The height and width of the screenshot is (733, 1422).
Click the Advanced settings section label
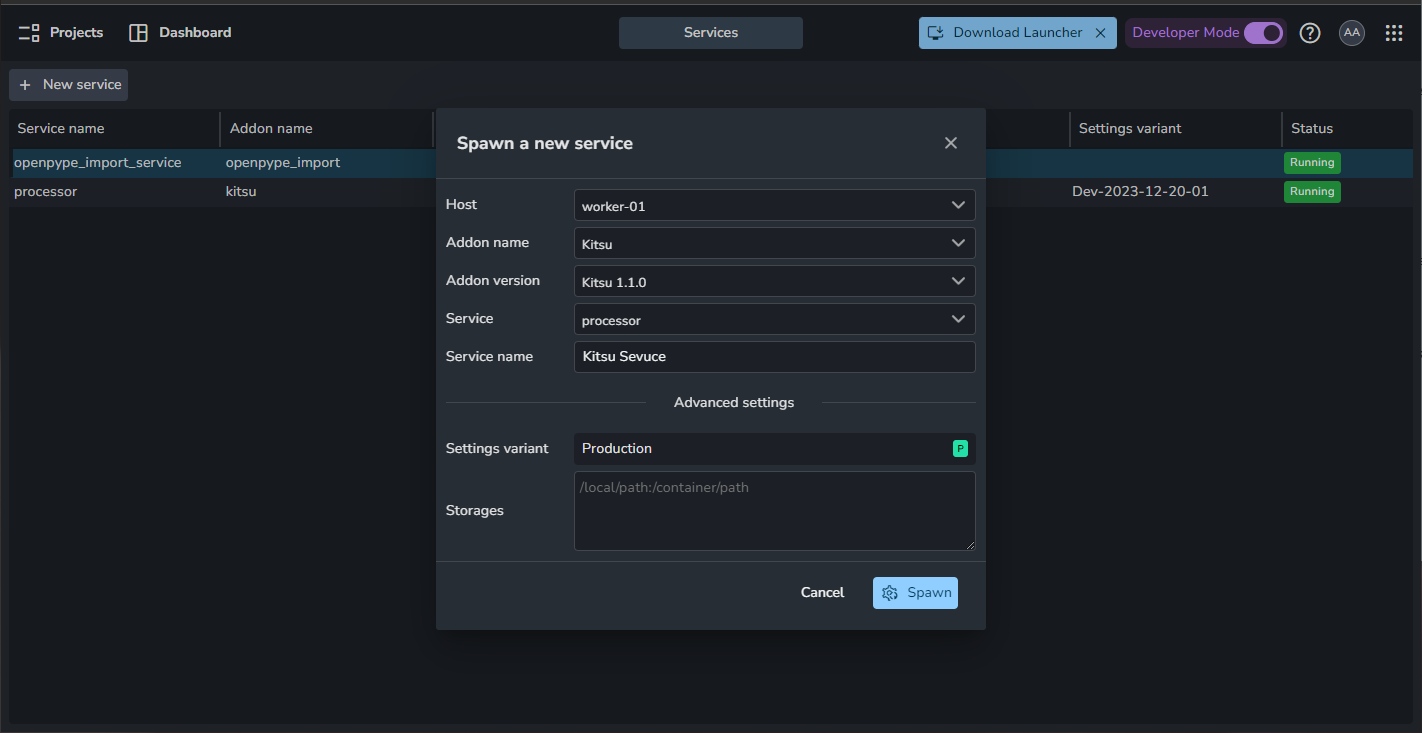(x=734, y=403)
